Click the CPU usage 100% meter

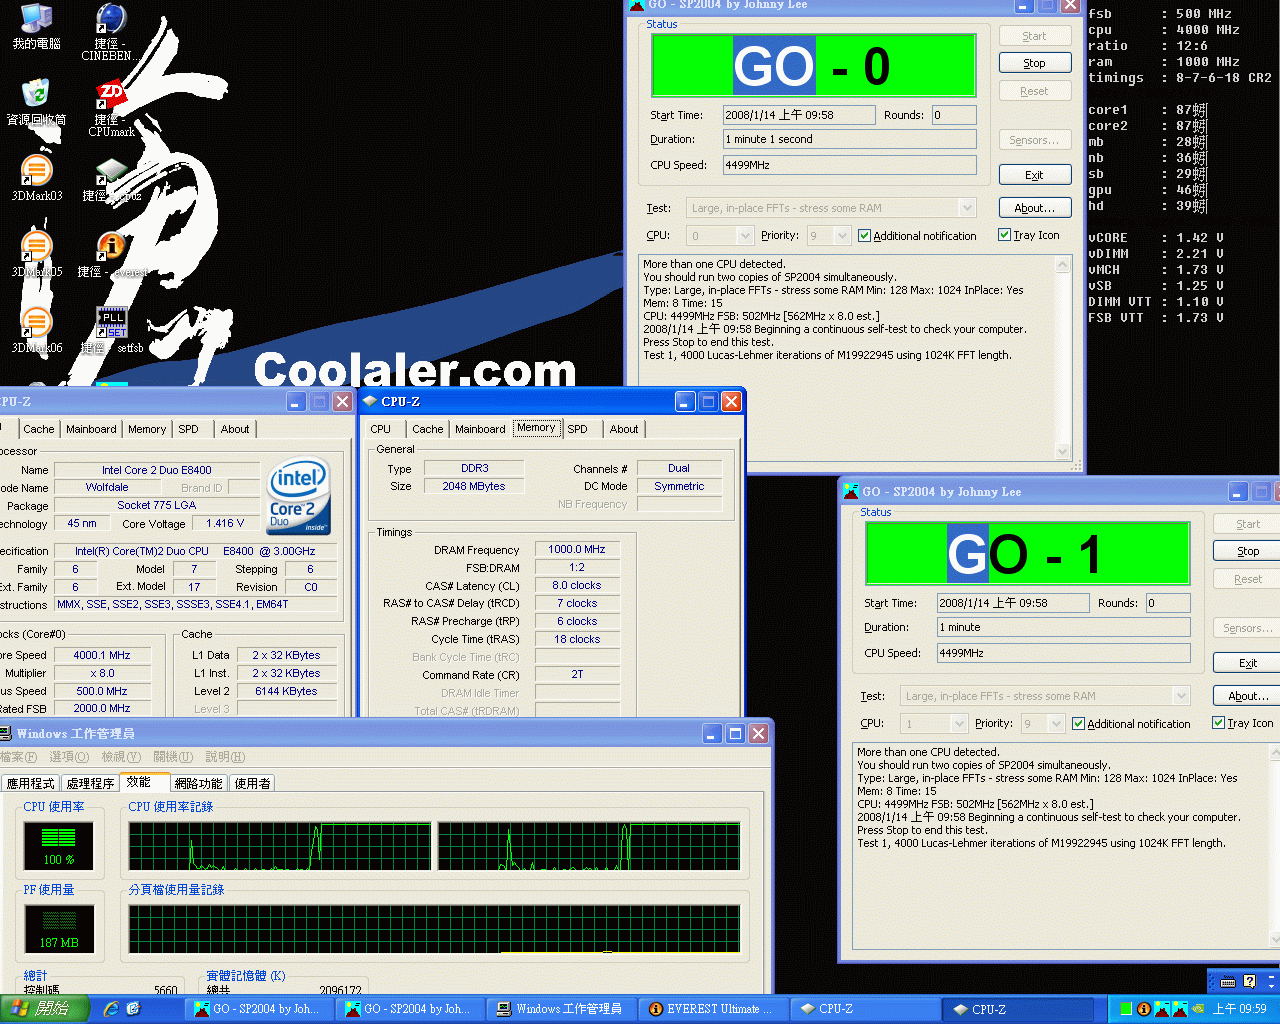[x=59, y=846]
